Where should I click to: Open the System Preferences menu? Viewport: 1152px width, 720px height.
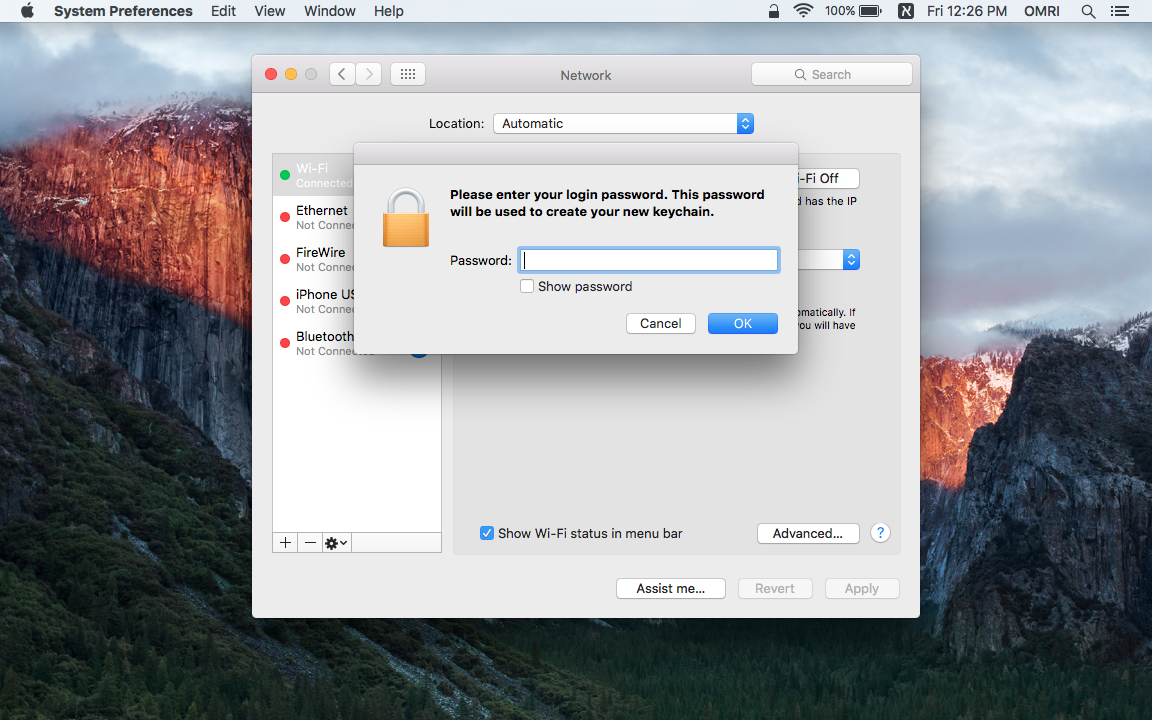123,11
